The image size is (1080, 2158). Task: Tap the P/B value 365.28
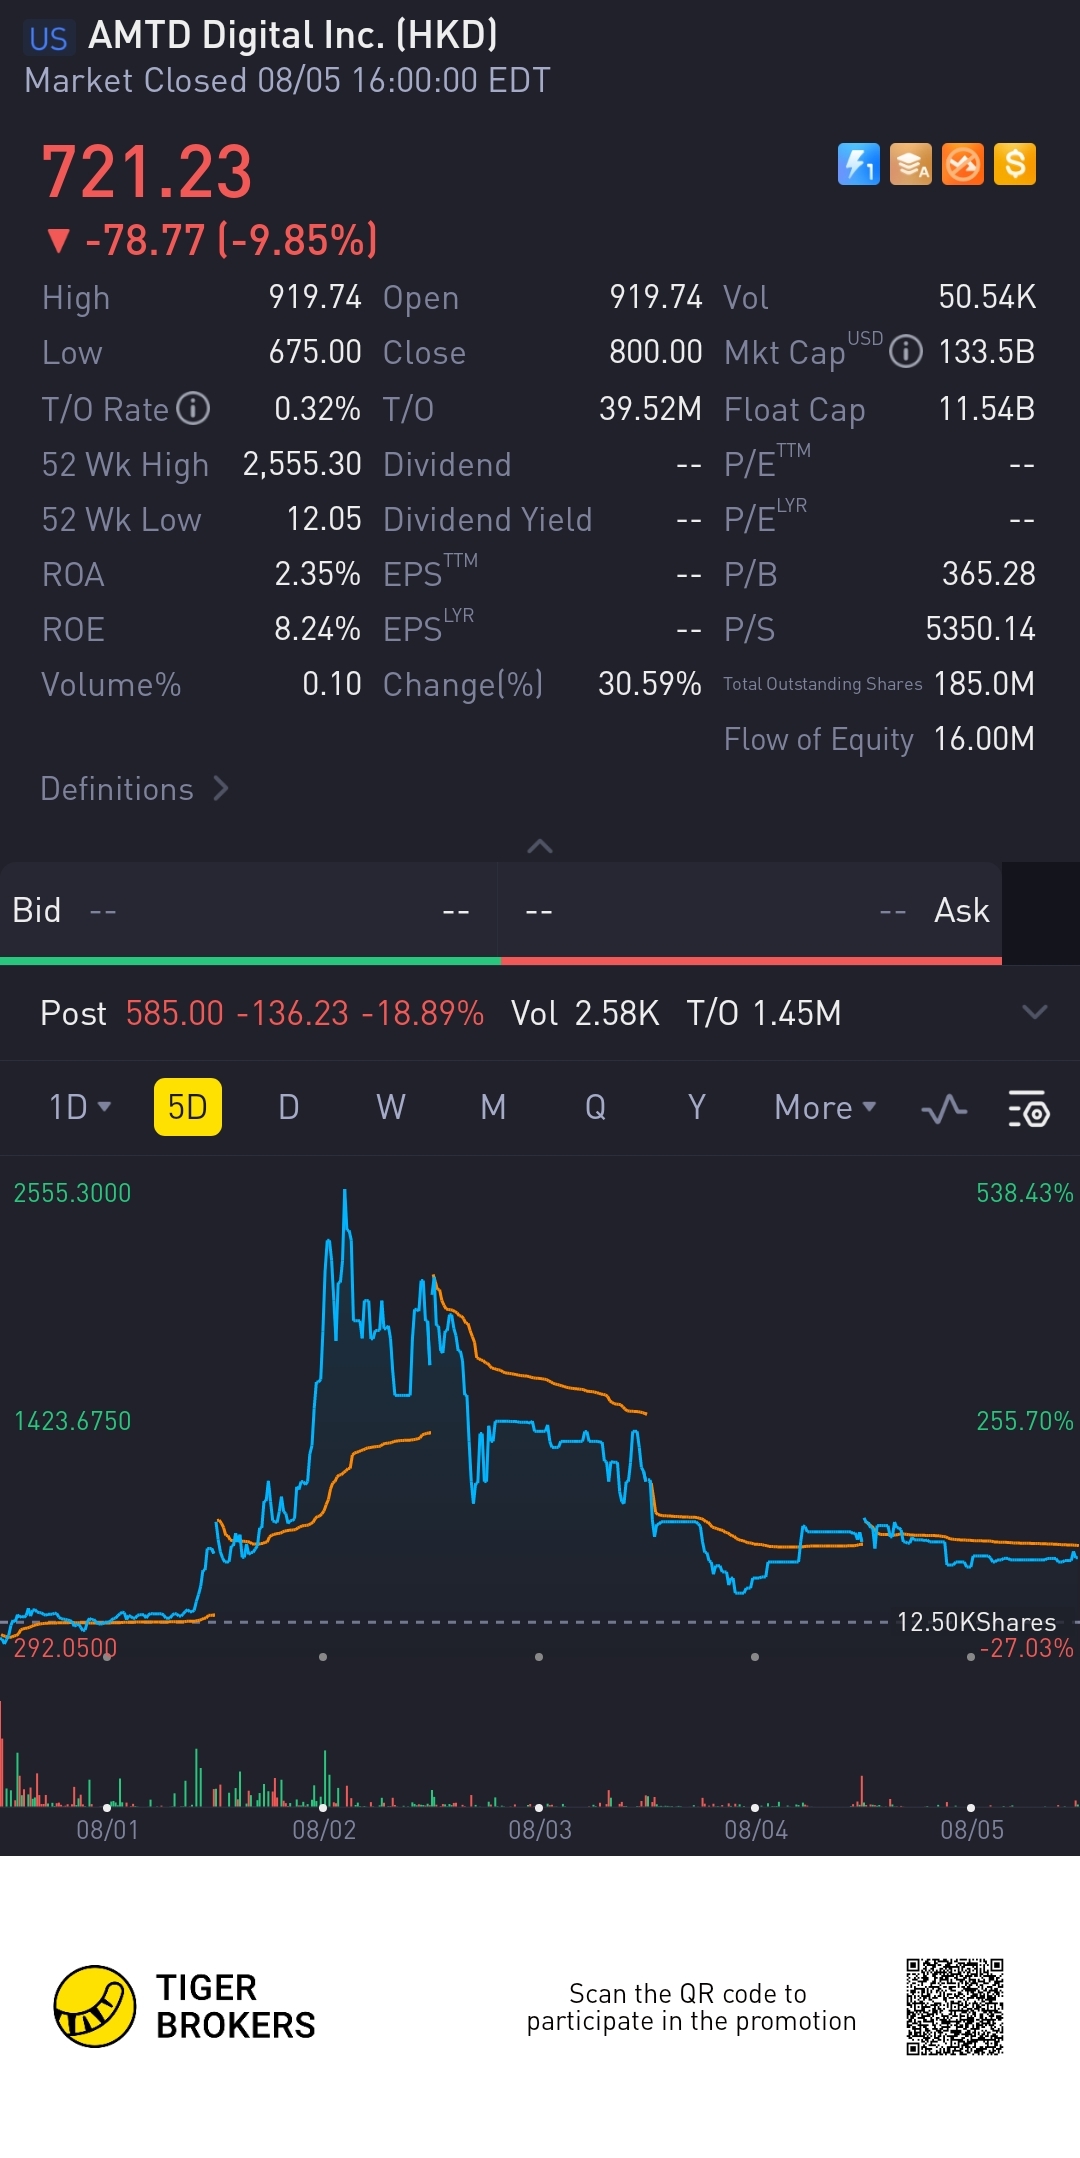(x=989, y=574)
